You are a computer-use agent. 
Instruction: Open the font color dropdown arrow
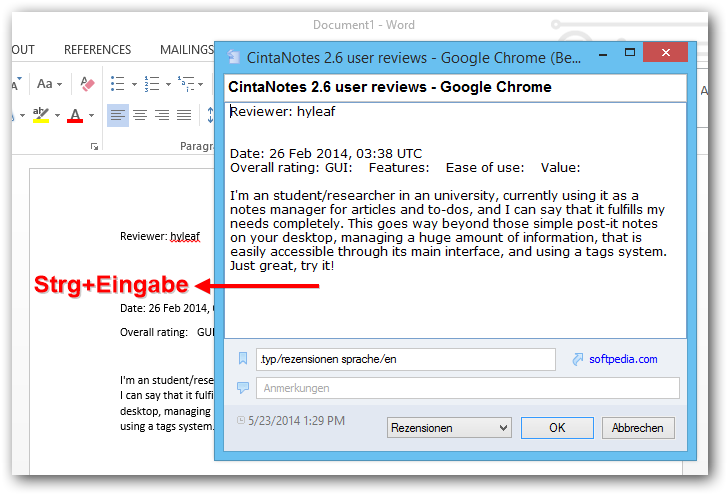(x=91, y=115)
